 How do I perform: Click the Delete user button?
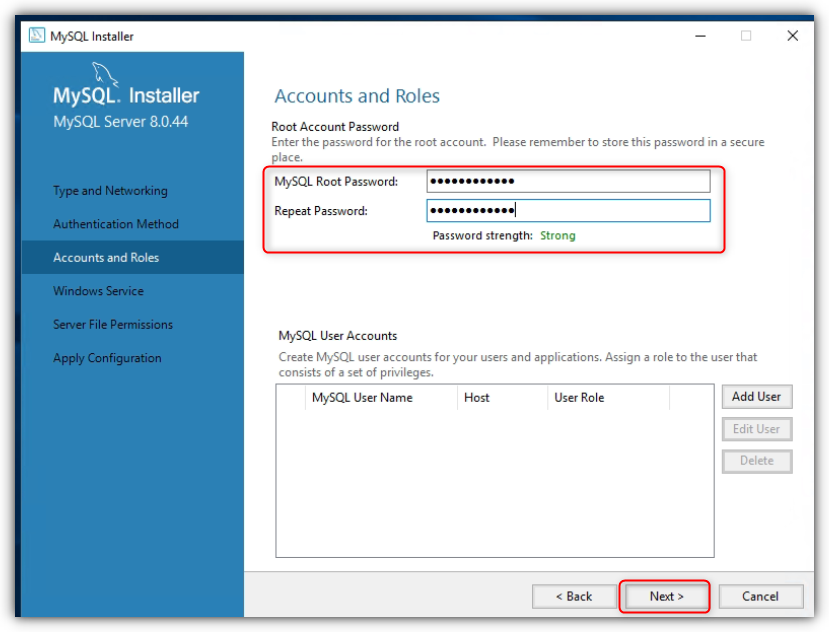click(757, 461)
